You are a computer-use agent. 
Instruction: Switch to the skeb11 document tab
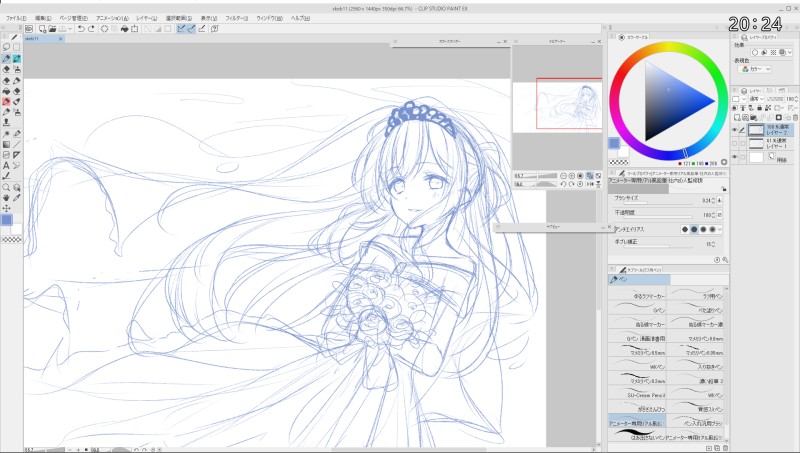43,39
